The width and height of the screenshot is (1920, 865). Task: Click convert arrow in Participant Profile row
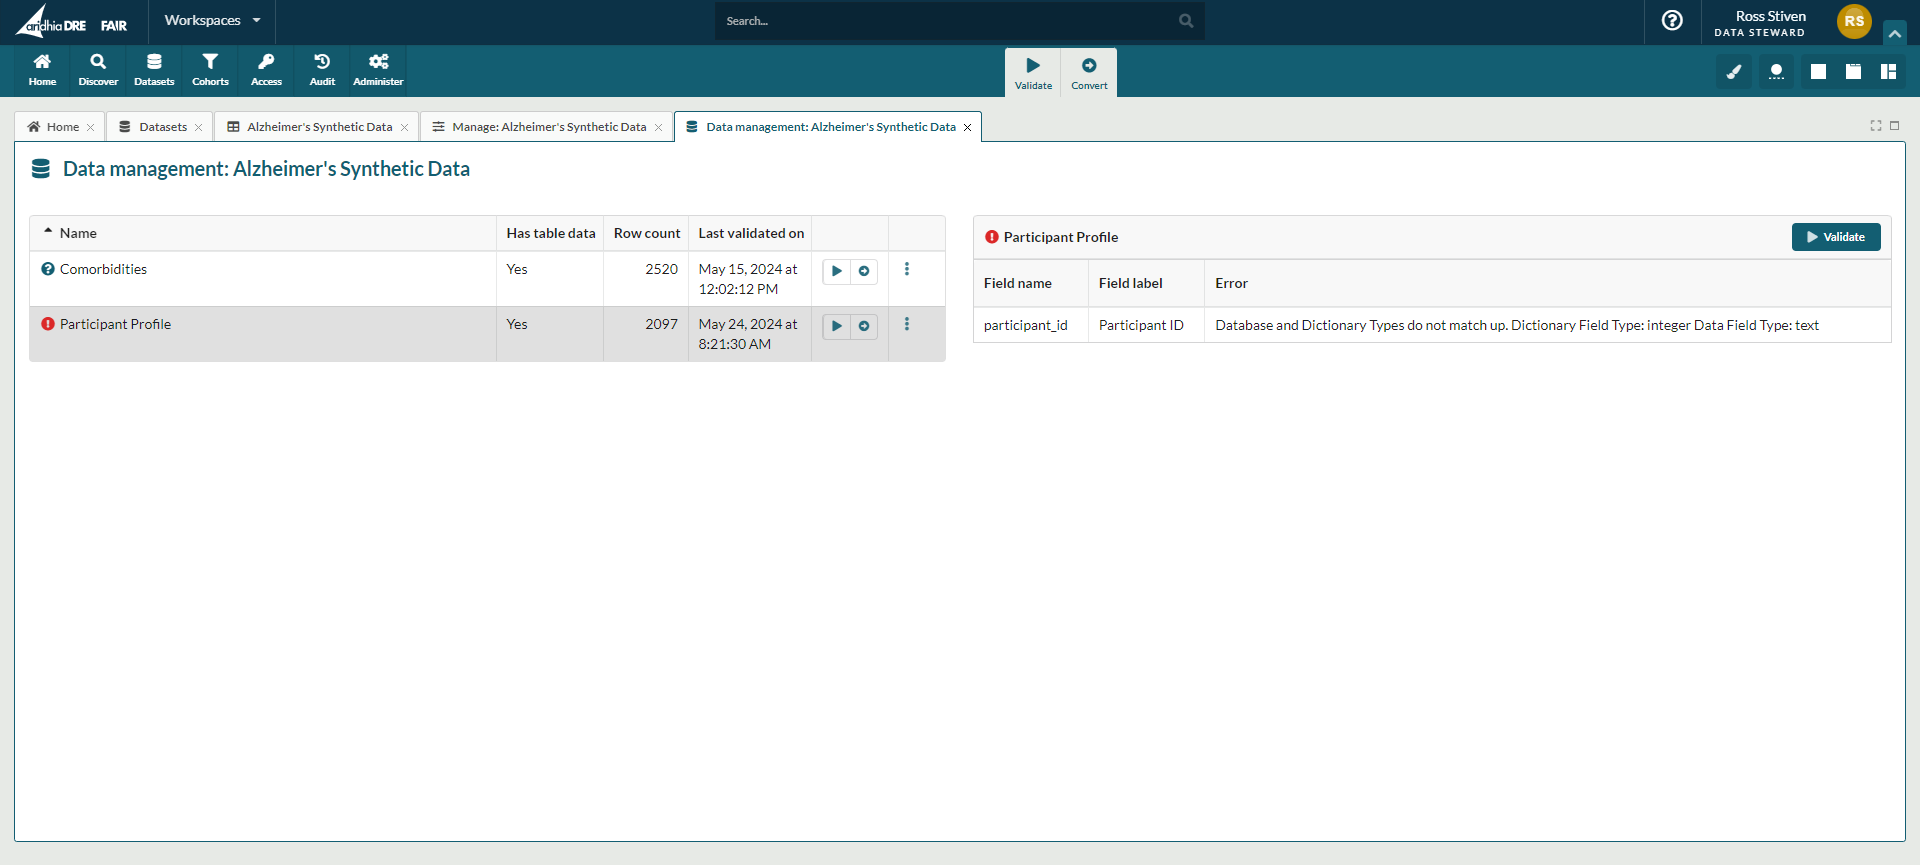pos(864,326)
